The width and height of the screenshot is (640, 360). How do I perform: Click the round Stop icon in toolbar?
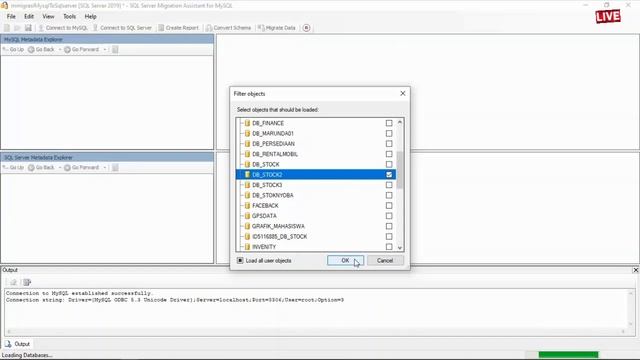click(x=307, y=28)
